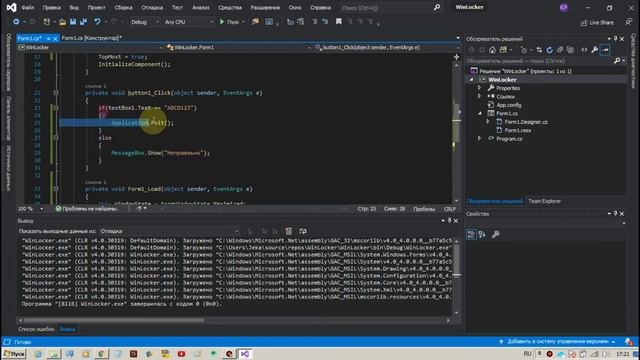Collapse the button1_Click method outline
The image size is (640, 360).
[56, 93]
